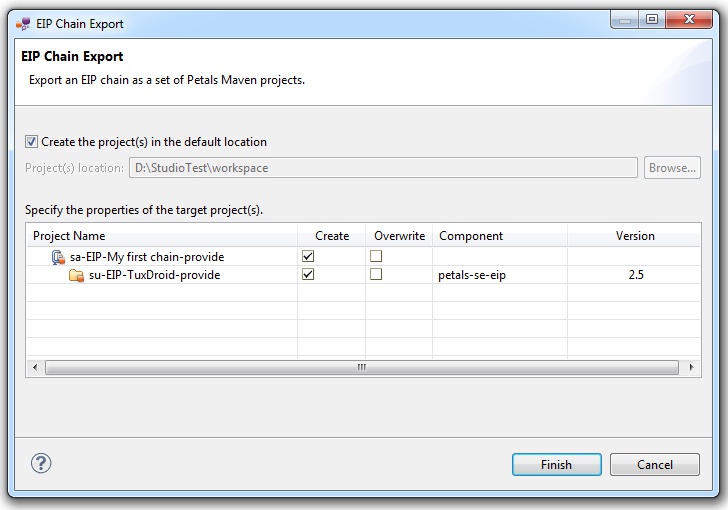This screenshot has height=510, width=728.
Task: Click the petals-se-eip component cell
Action: tap(472, 275)
